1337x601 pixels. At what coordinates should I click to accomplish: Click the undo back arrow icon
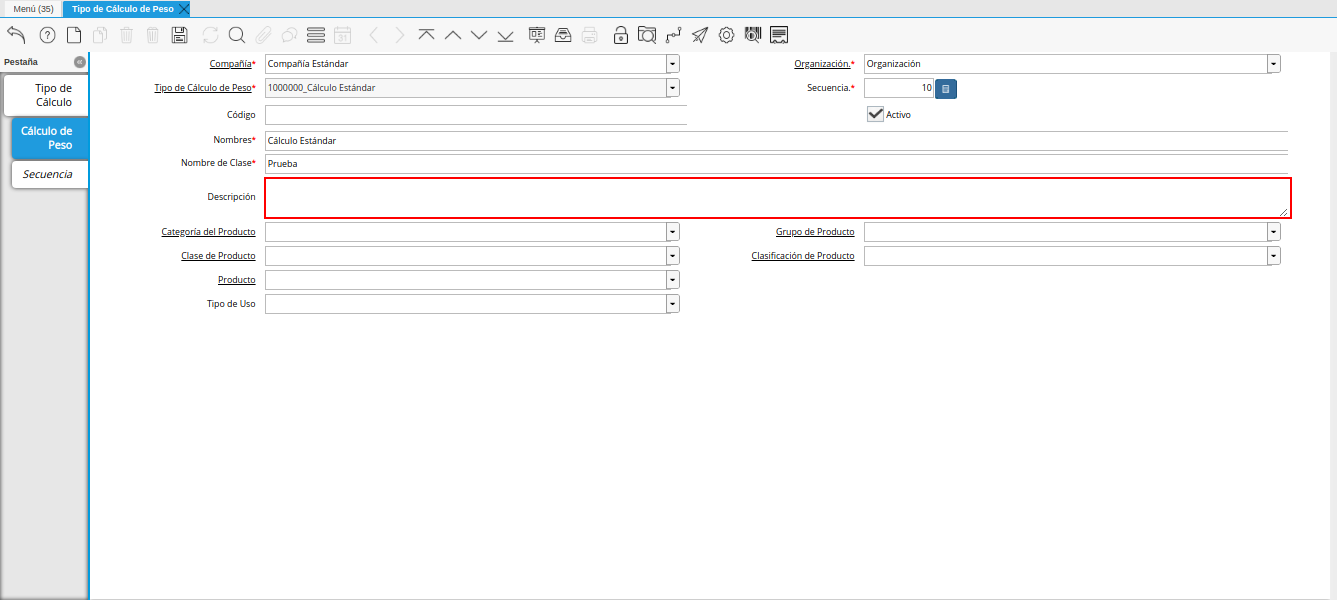point(17,35)
